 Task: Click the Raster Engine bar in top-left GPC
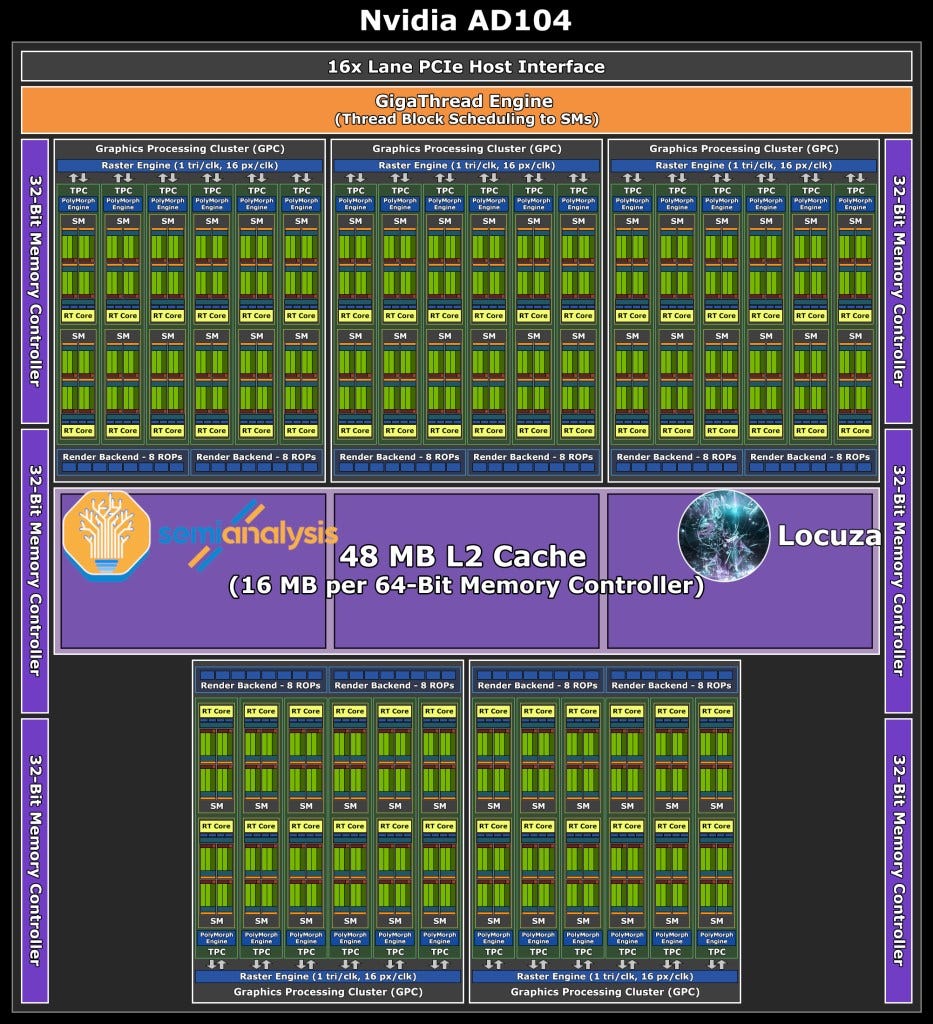coord(190,166)
